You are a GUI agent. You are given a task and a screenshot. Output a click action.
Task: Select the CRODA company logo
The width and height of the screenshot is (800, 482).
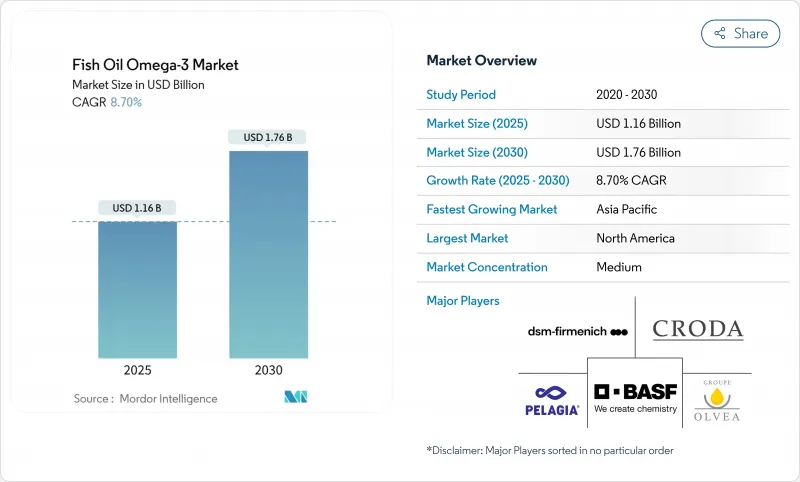[x=697, y=329]
